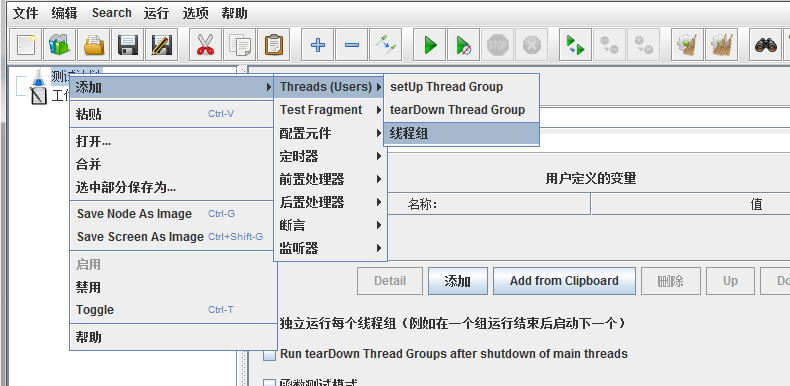Start the test with green play icon

click(429, 45)
